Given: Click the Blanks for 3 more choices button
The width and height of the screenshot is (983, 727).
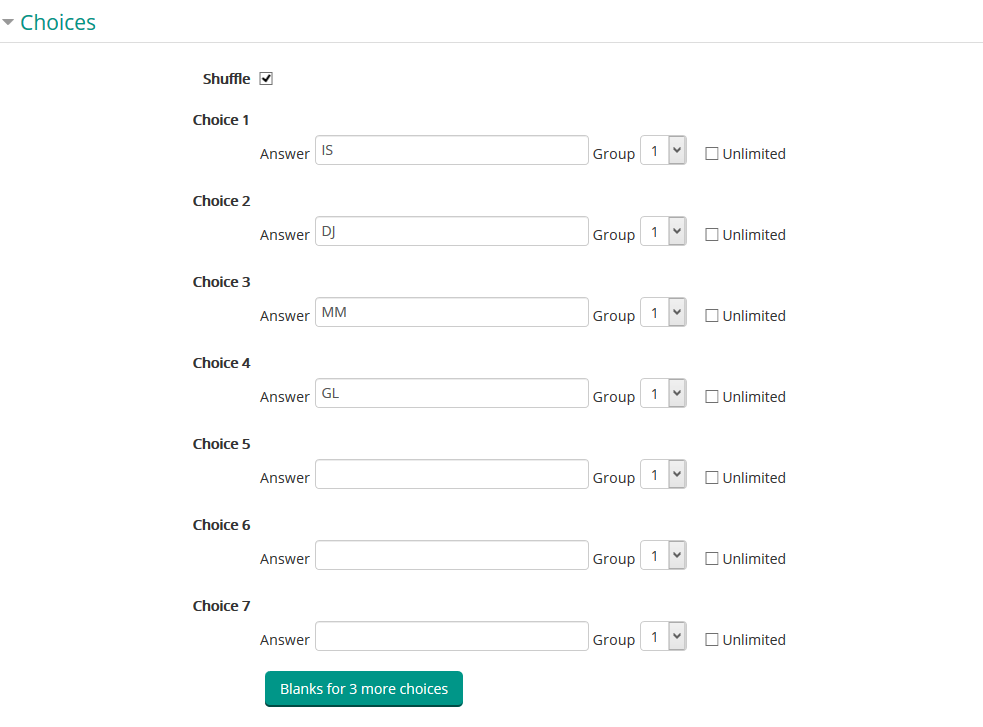Looking at the screenshot, I should pos(363,688).
